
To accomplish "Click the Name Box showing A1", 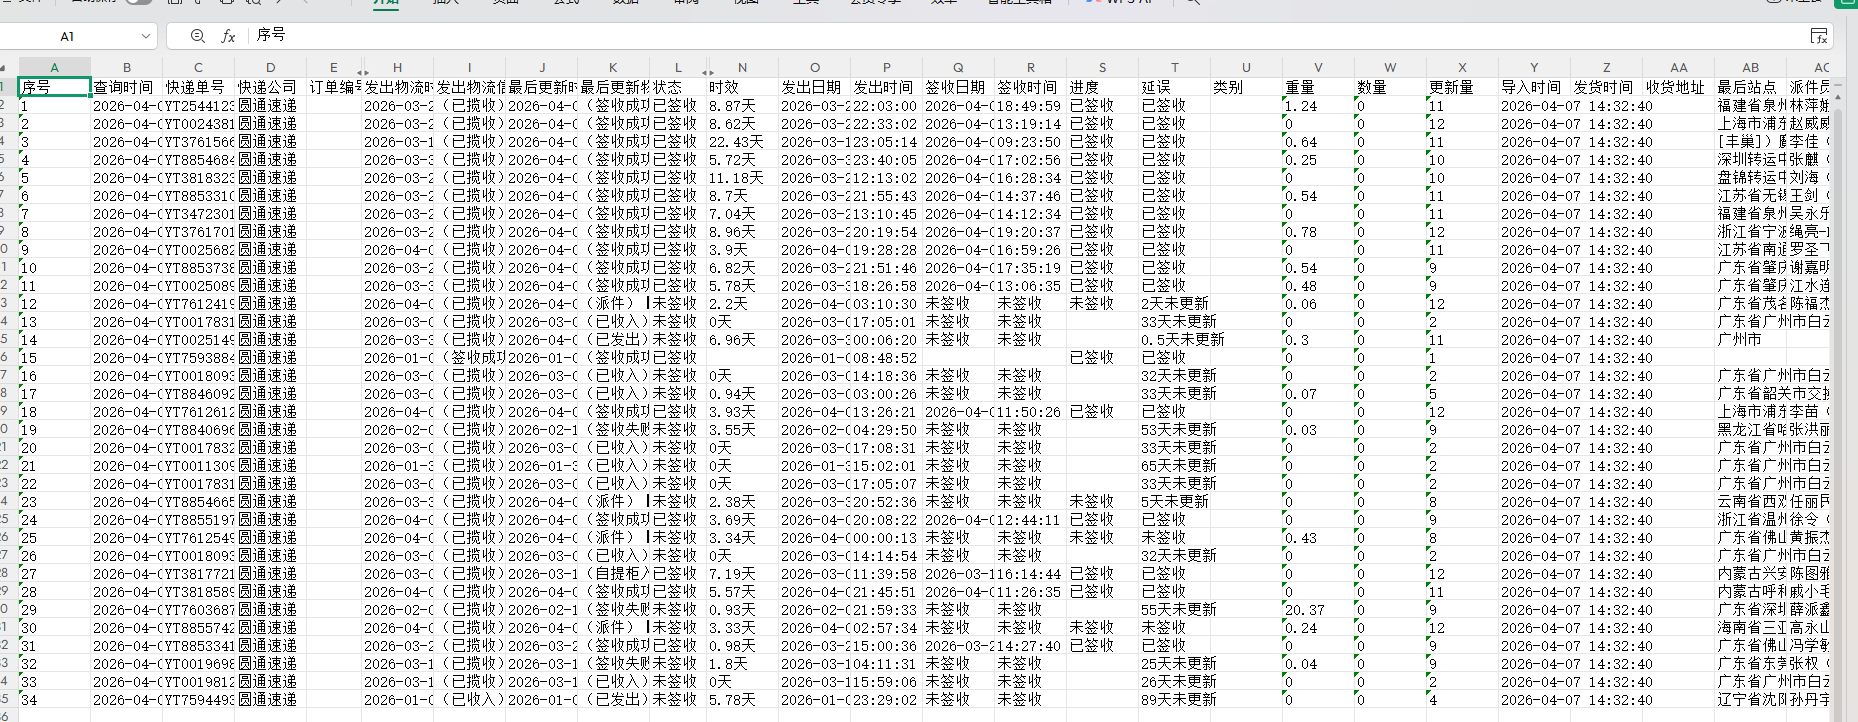I will click(67, 36).
